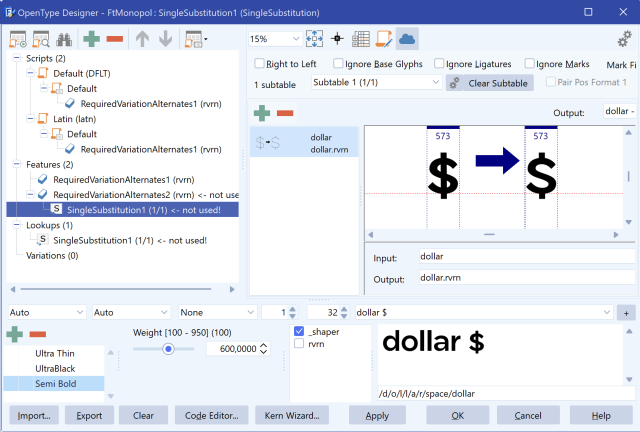Click the green plus above the instance list
Image resolution: width=640 pixels, height=432 pixels.
16,334
